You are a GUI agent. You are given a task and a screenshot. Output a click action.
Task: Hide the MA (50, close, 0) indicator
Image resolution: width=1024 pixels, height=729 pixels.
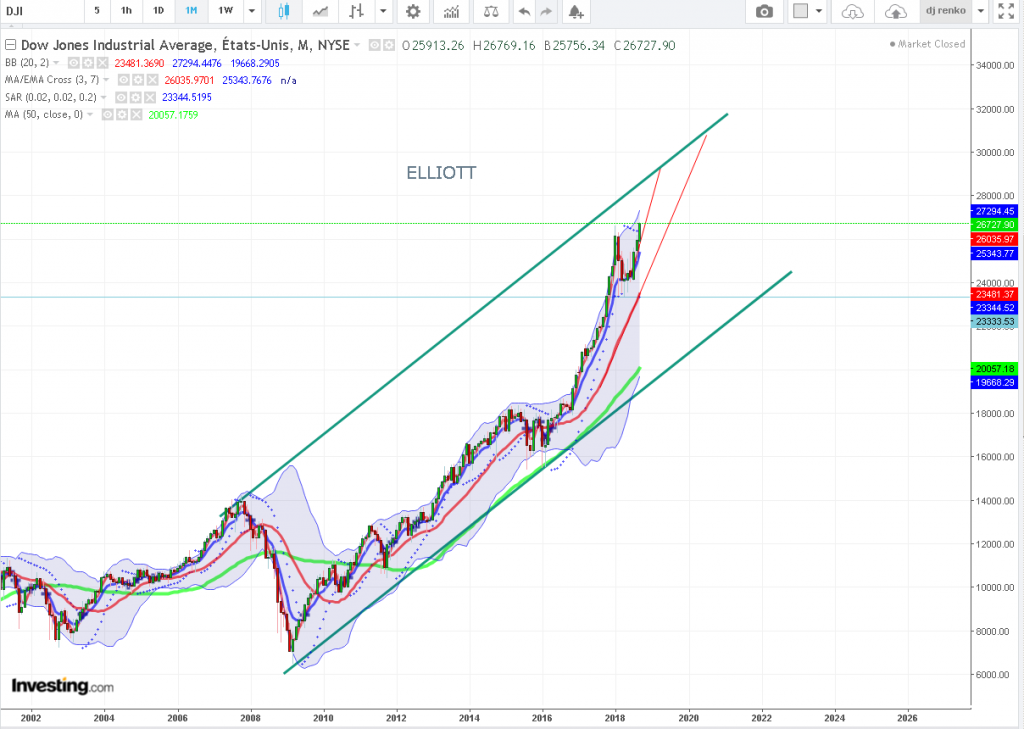[107, 114]
